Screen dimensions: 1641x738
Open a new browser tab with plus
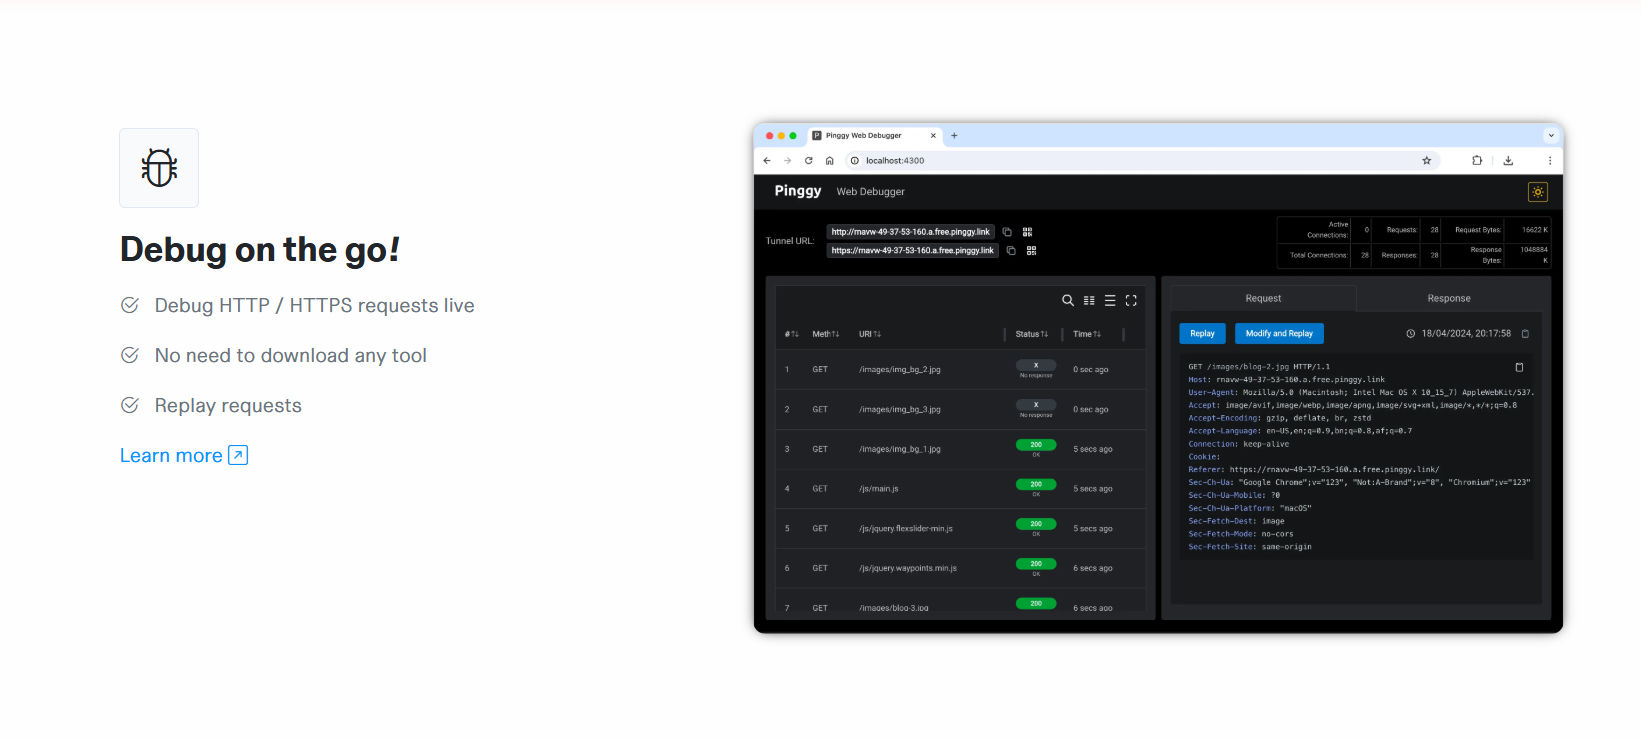point(954,135)
